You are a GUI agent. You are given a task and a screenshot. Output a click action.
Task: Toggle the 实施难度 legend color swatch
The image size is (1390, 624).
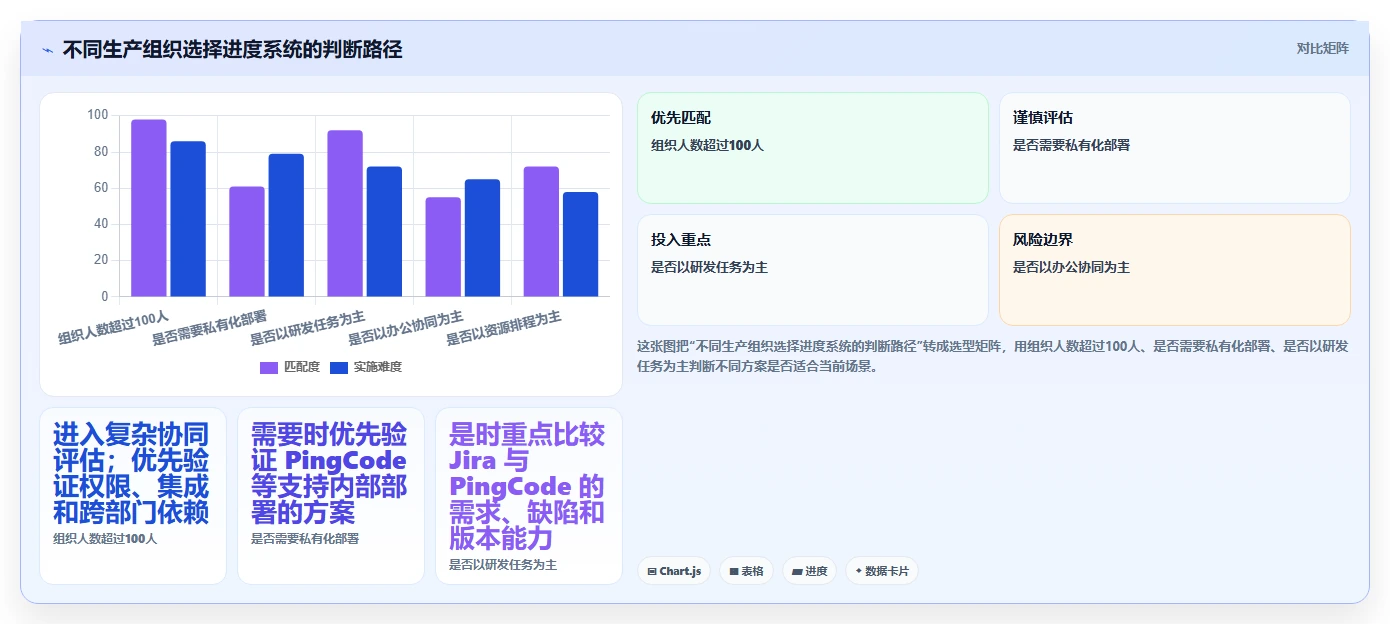(339, 367)
